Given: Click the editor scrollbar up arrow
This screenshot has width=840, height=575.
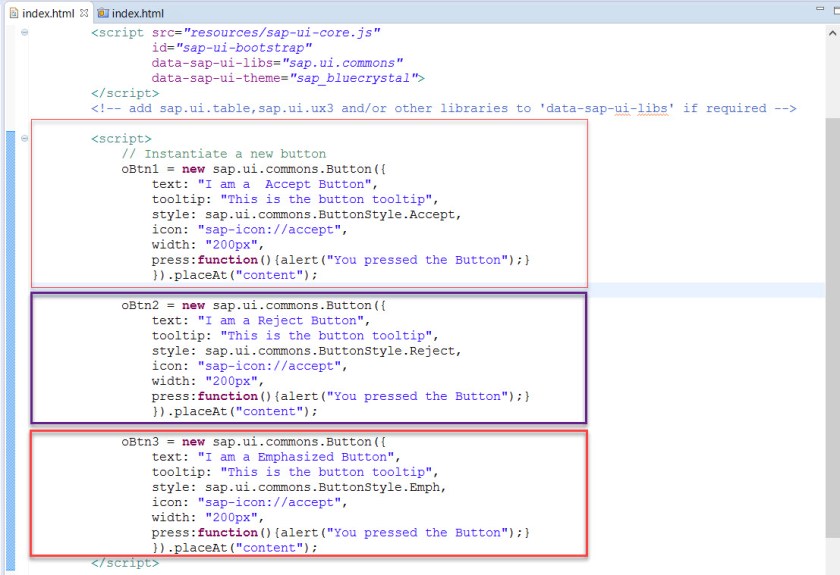Looking at the screenshot, I should (x=832, y=33).
